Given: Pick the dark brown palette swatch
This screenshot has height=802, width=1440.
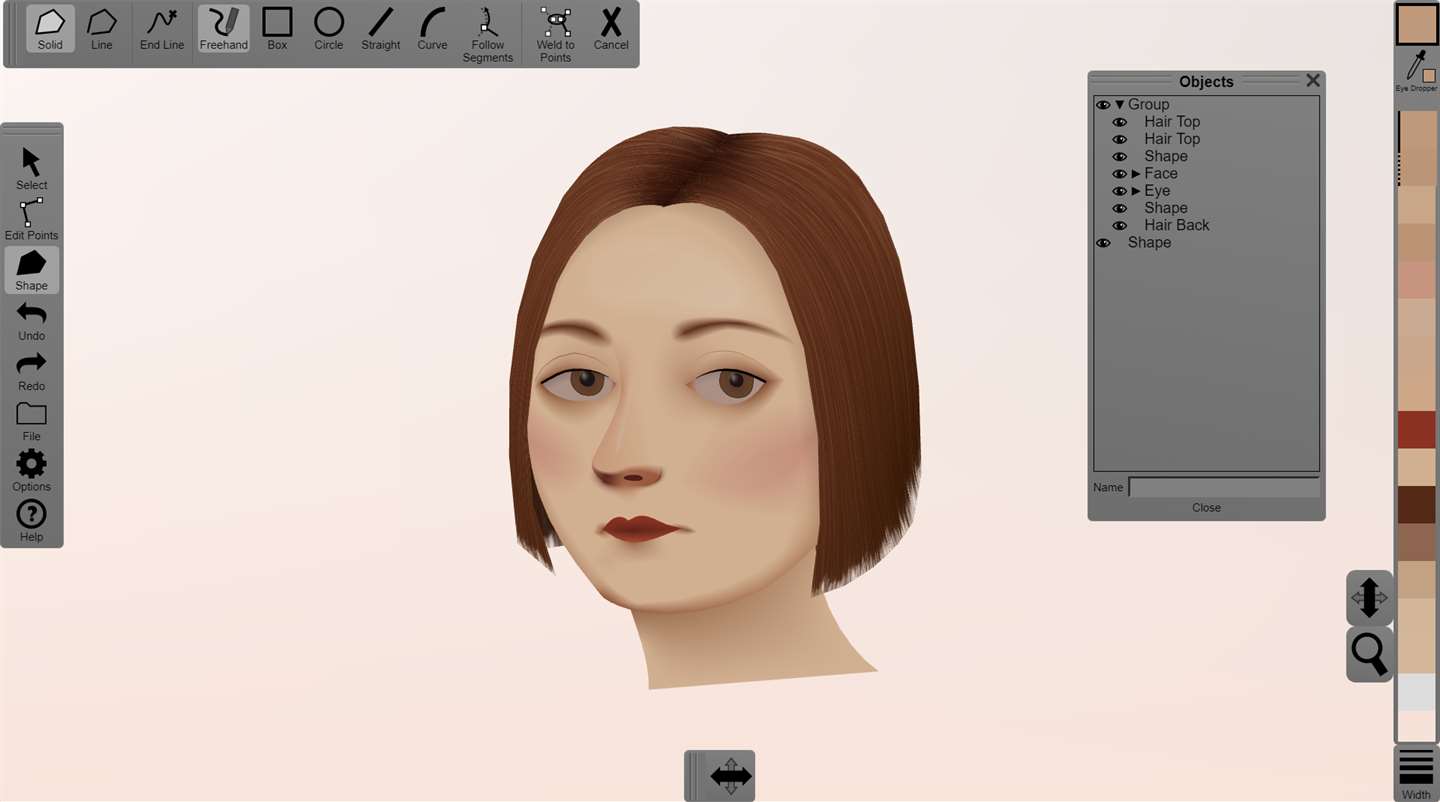Looking at the screenshot, I should pos(1416,505).
